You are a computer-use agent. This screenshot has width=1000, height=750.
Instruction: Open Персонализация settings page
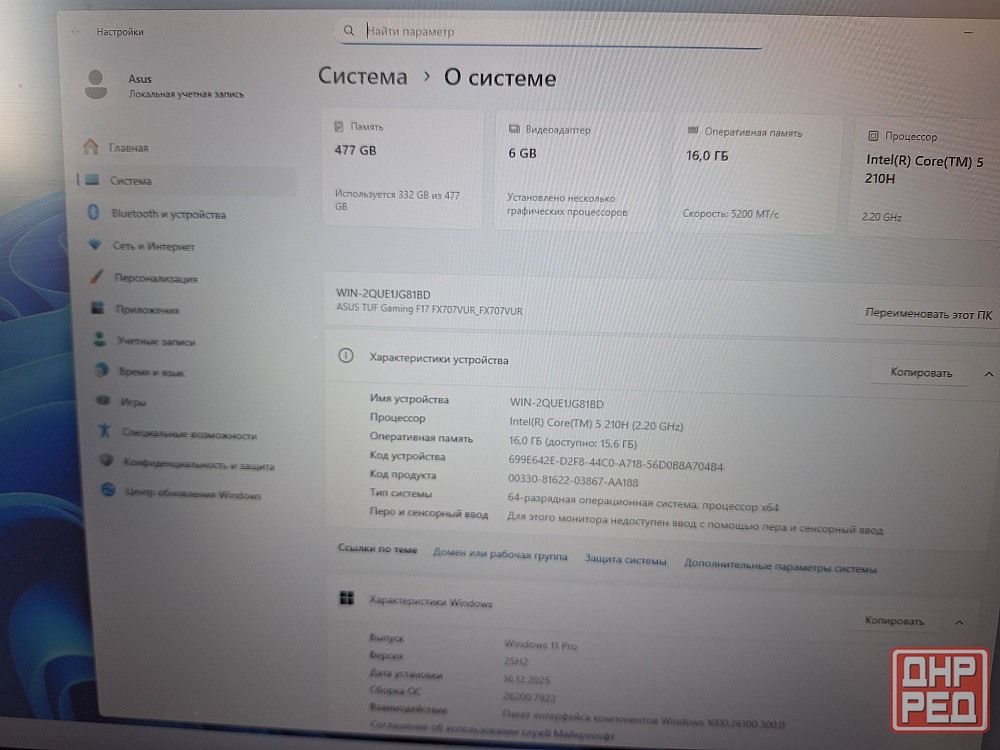pyautogui.click(x=155, y=278)
